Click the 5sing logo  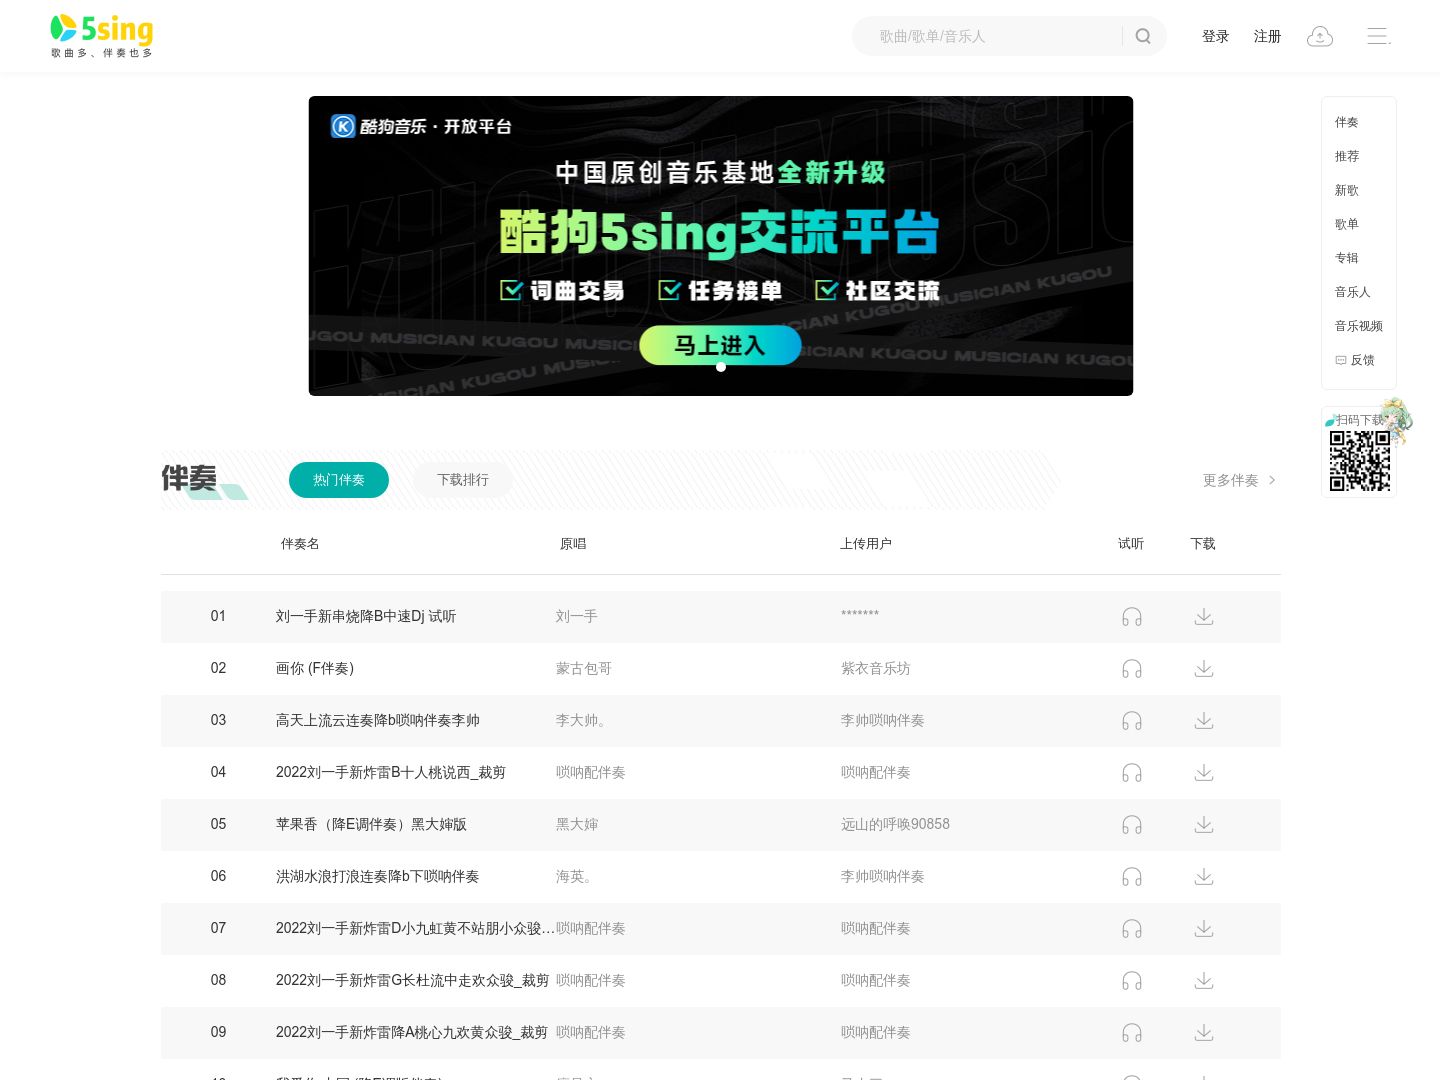(x=102, y=36)
